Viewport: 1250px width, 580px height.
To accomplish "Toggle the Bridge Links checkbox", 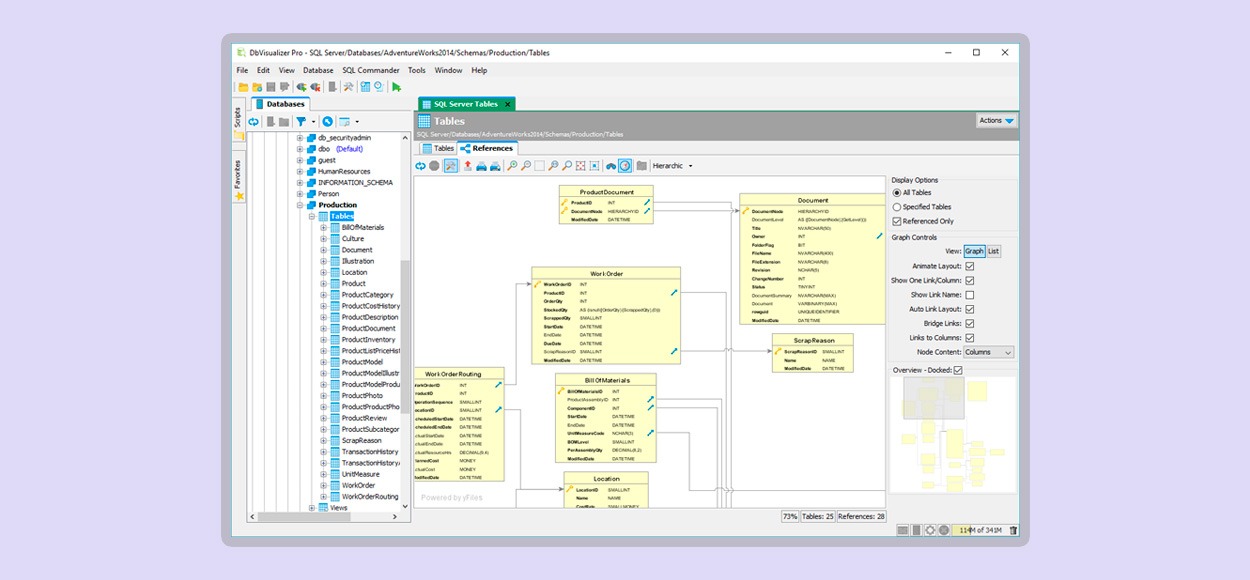I will 969,324.
